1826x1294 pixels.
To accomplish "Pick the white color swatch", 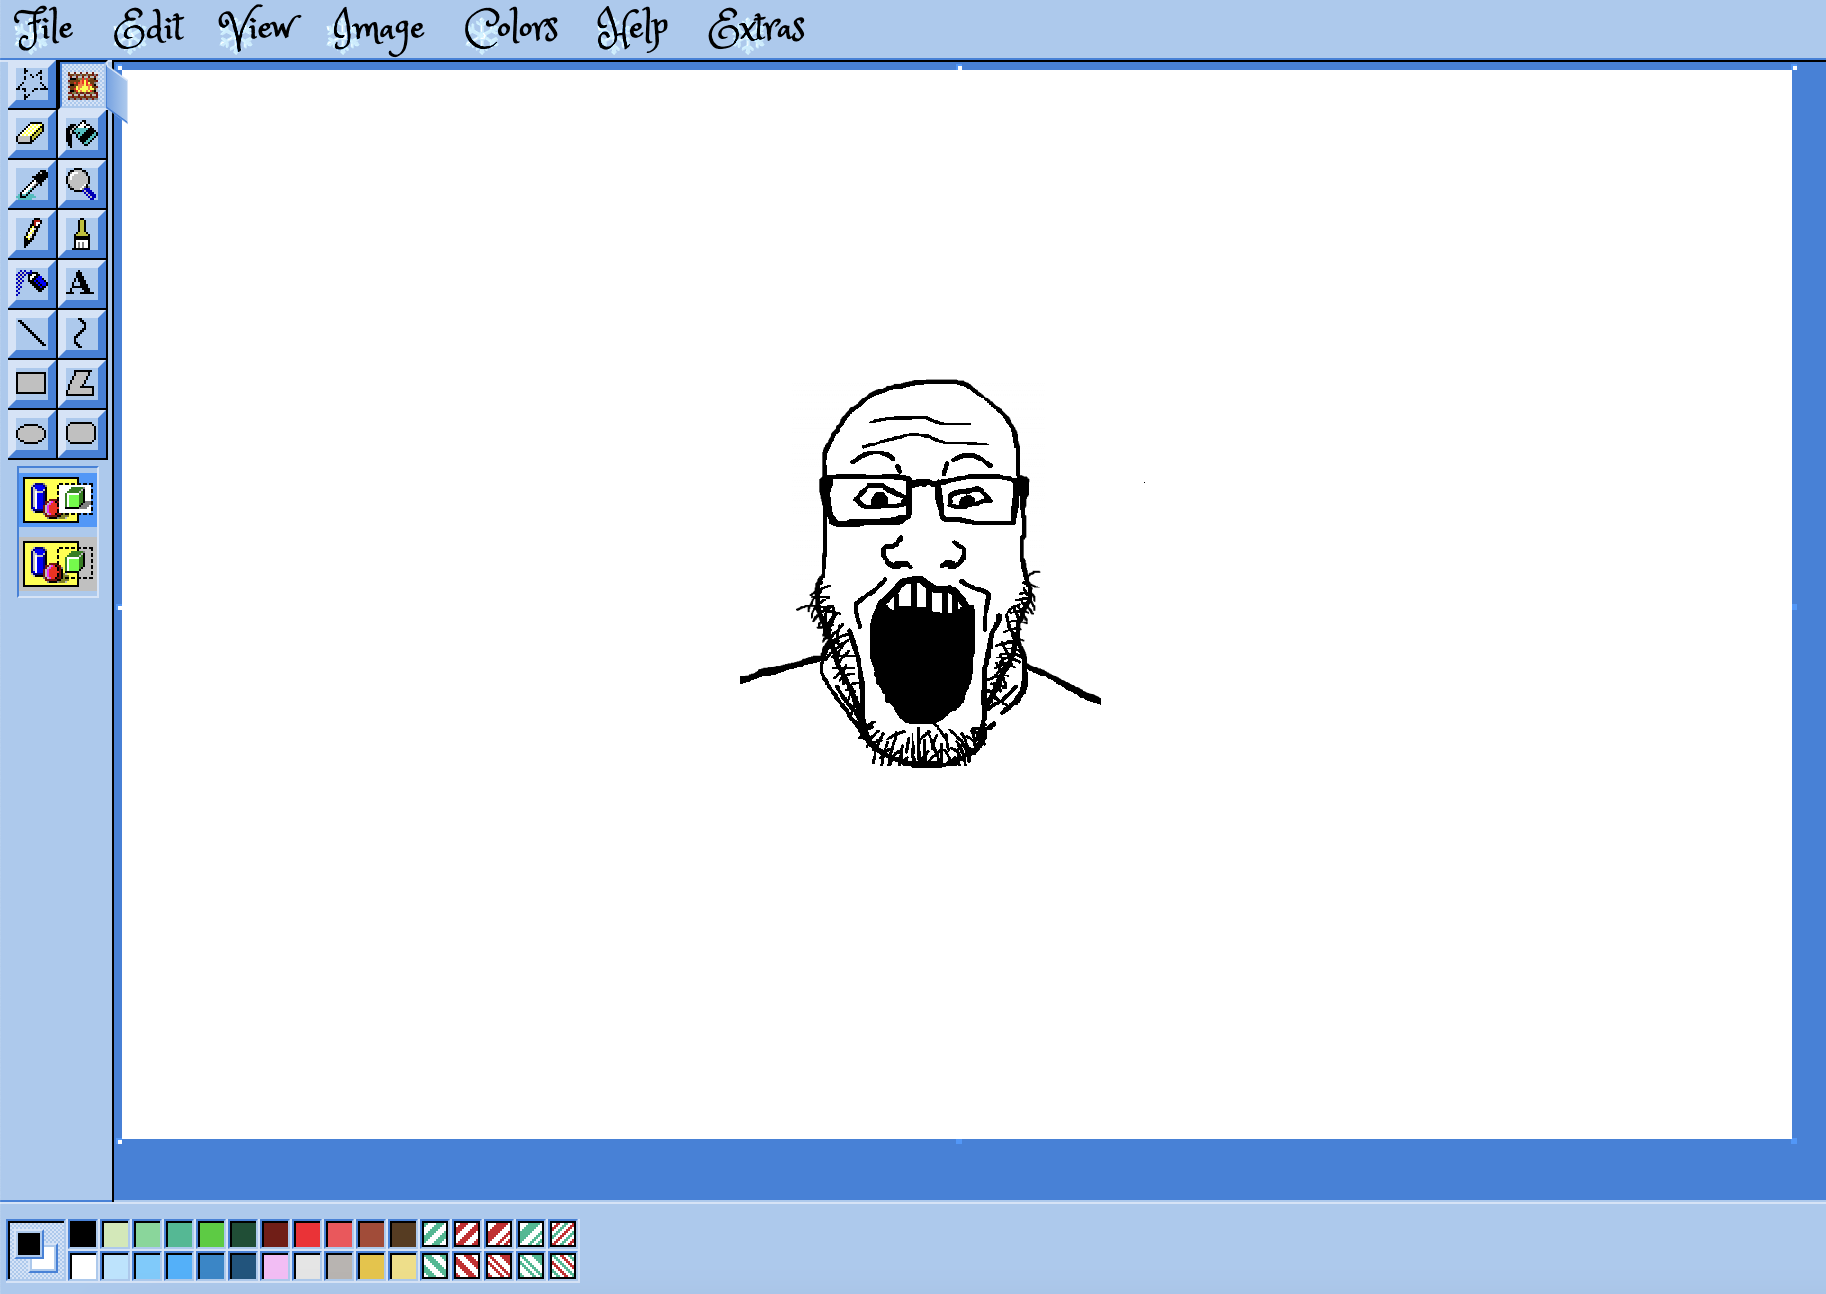I will click(x=83, y=1267).
